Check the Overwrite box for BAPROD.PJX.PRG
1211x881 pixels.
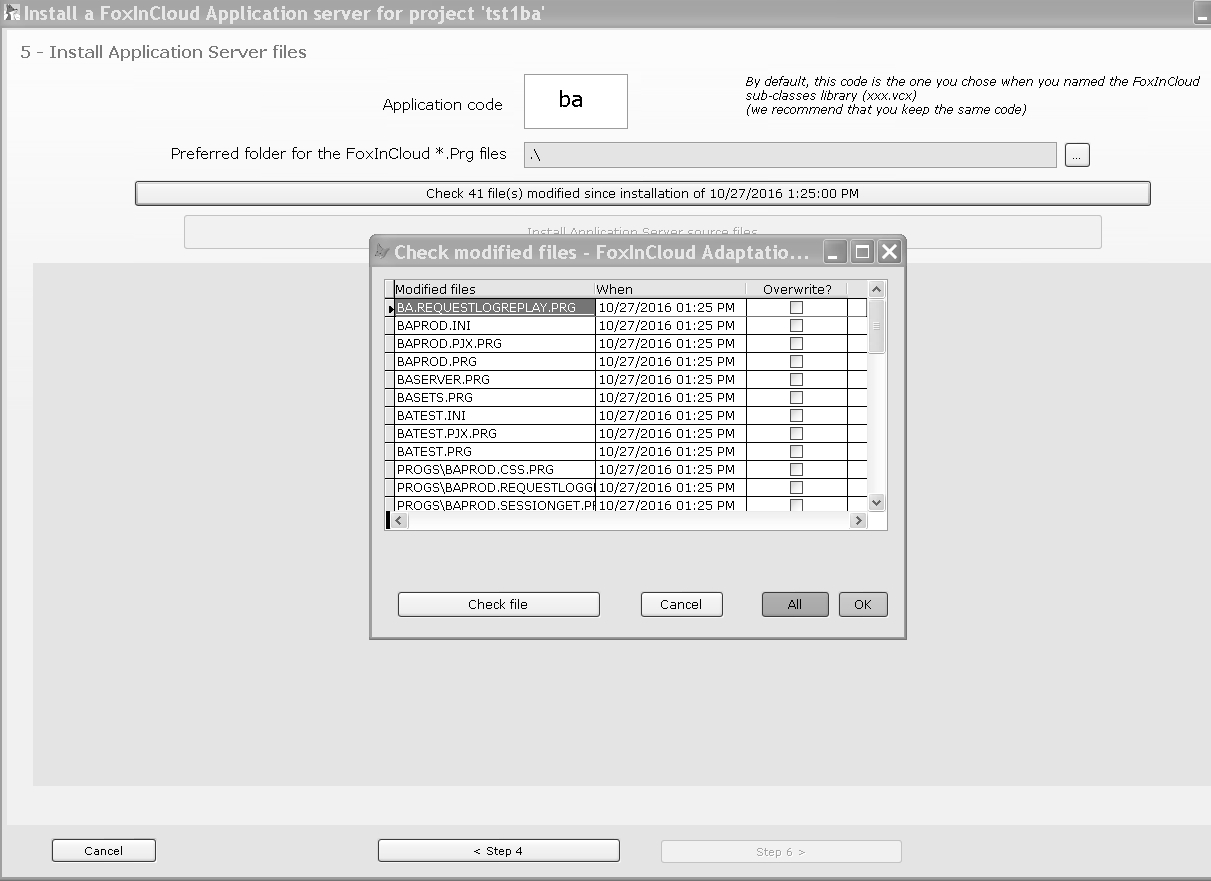(x=796, y=344)
